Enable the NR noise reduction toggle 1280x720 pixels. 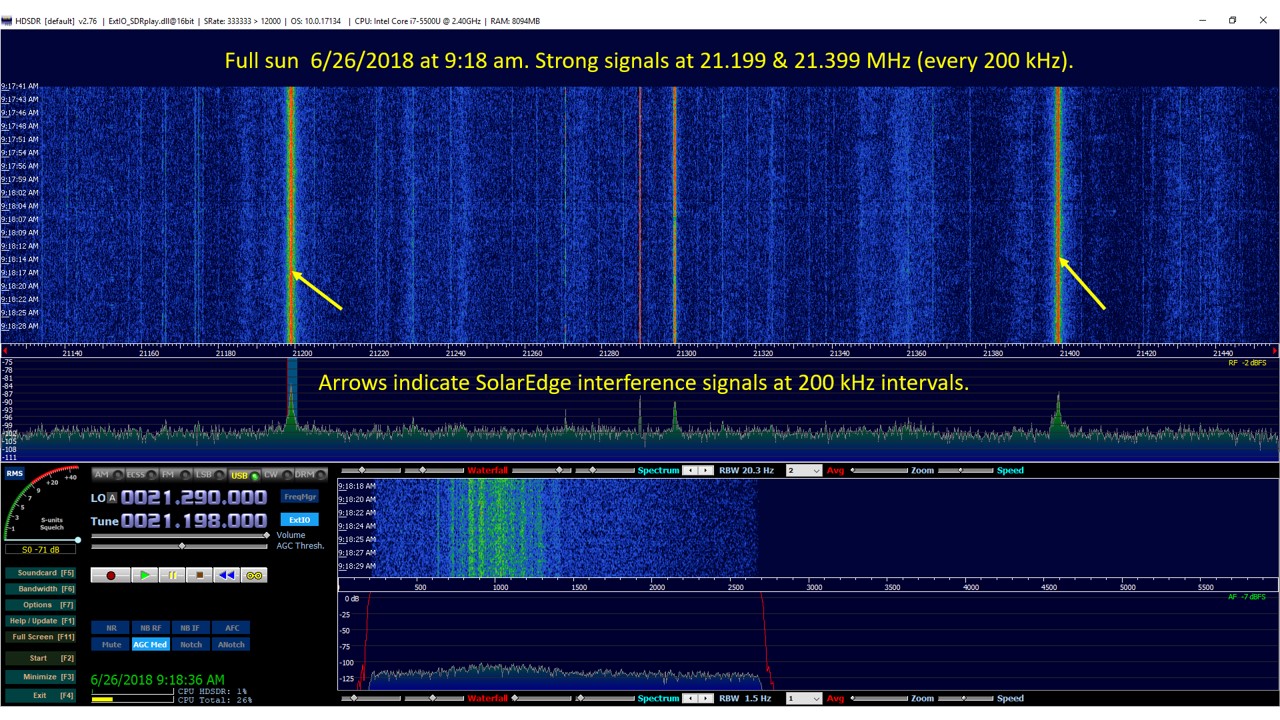click(x=110, y=627)
